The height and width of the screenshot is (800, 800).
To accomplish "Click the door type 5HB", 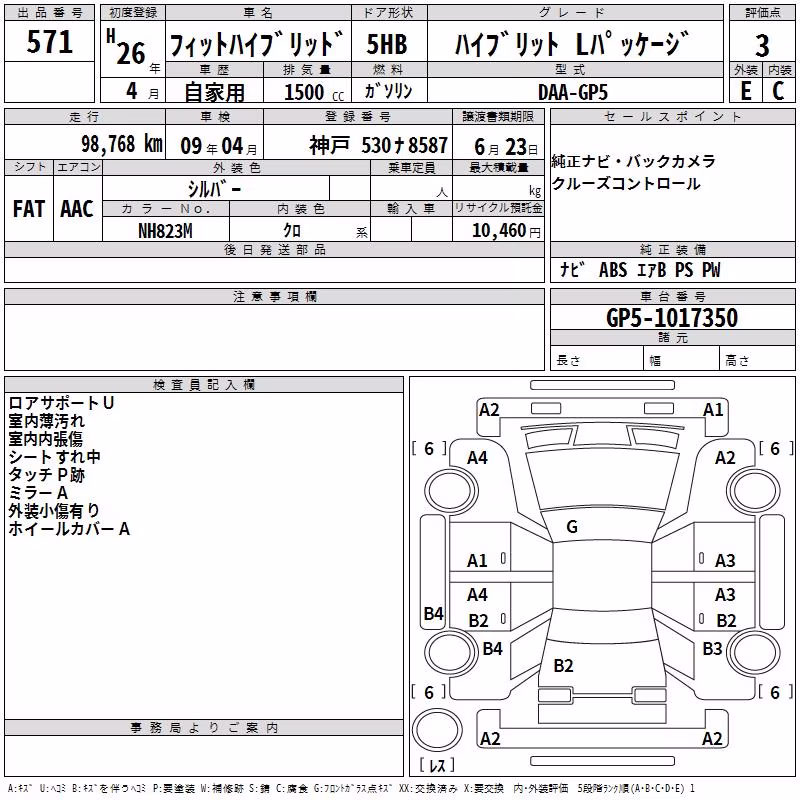I will [x=387, y=44].
